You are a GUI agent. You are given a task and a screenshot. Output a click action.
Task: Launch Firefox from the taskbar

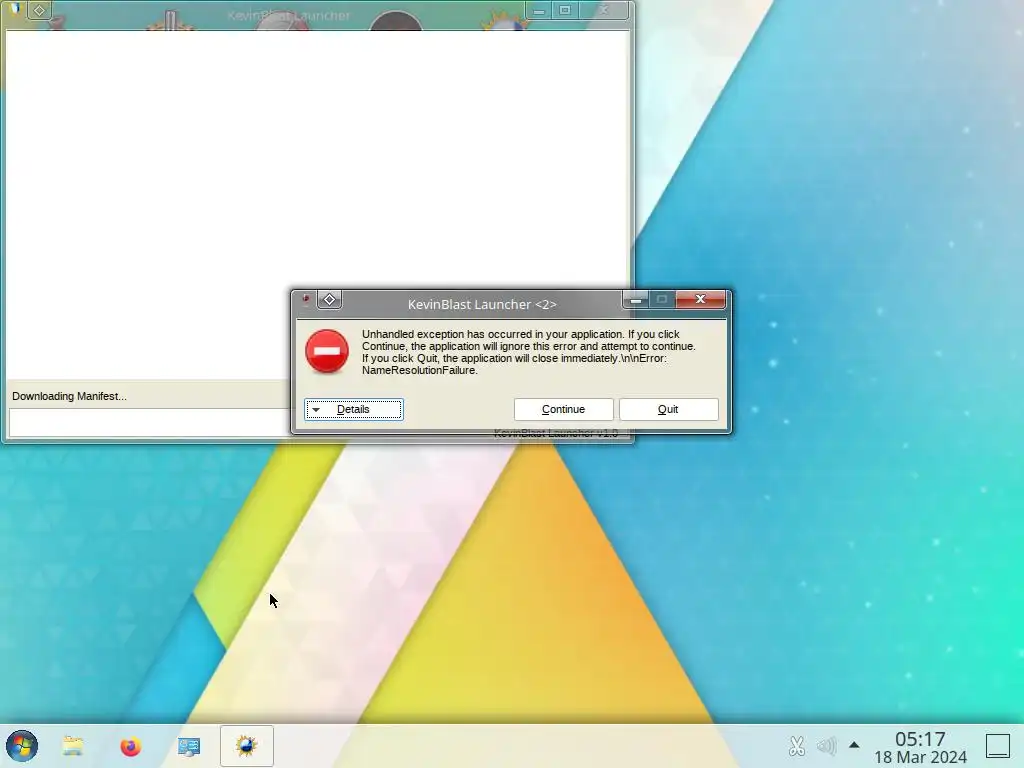coord(131,746)
